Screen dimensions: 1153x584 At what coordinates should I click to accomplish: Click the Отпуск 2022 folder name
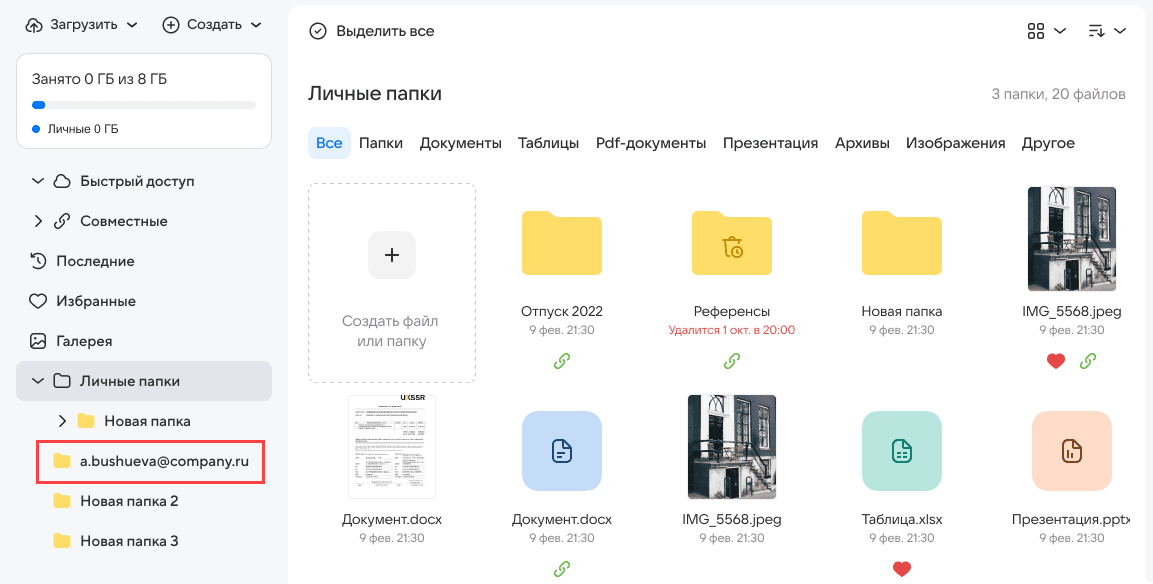tap(562, 311)
